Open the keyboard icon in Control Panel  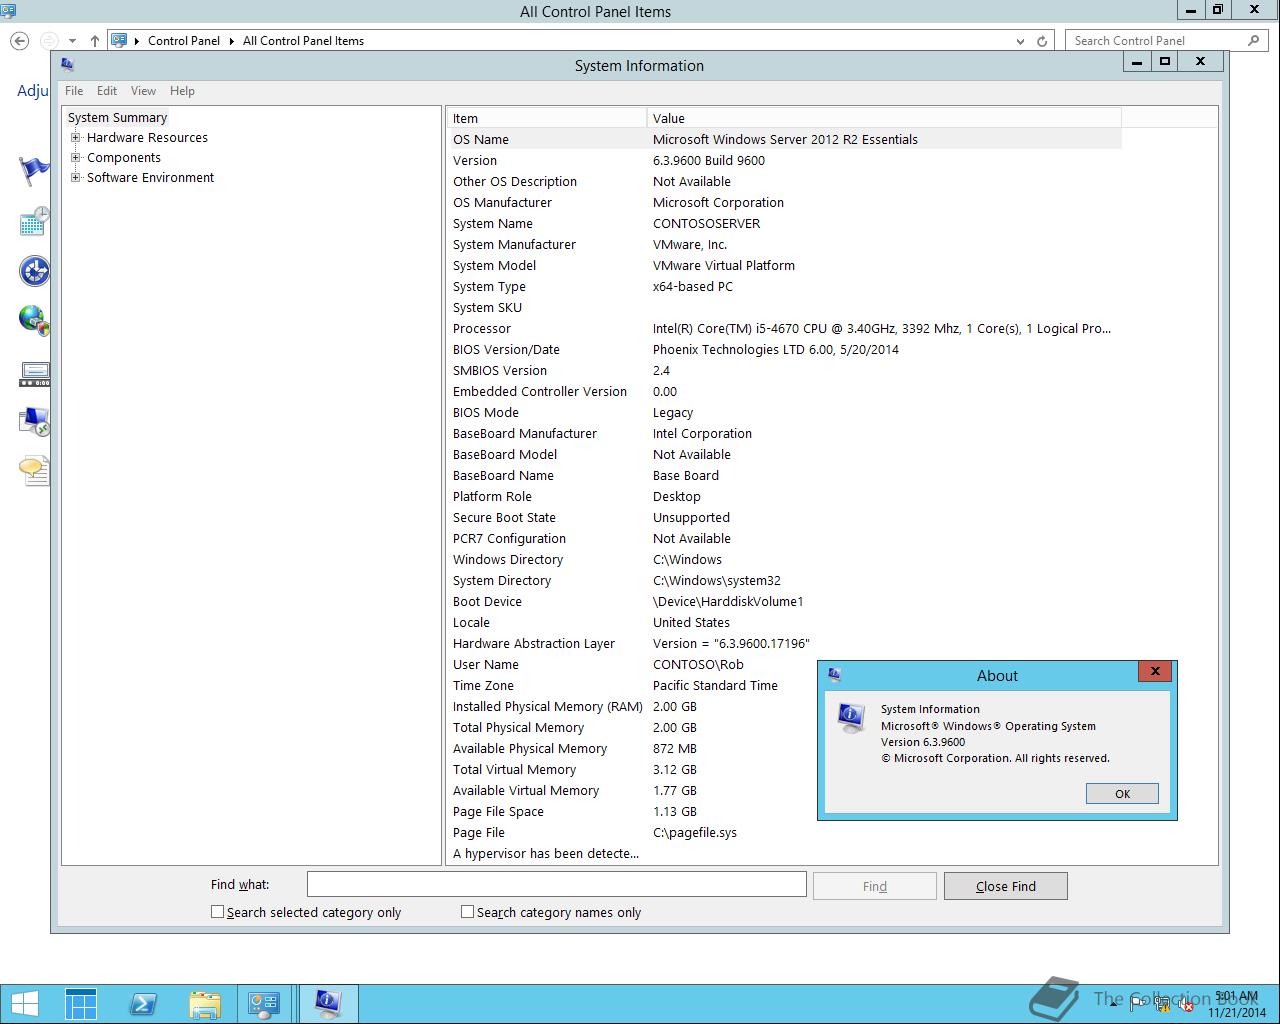(33, 374)
